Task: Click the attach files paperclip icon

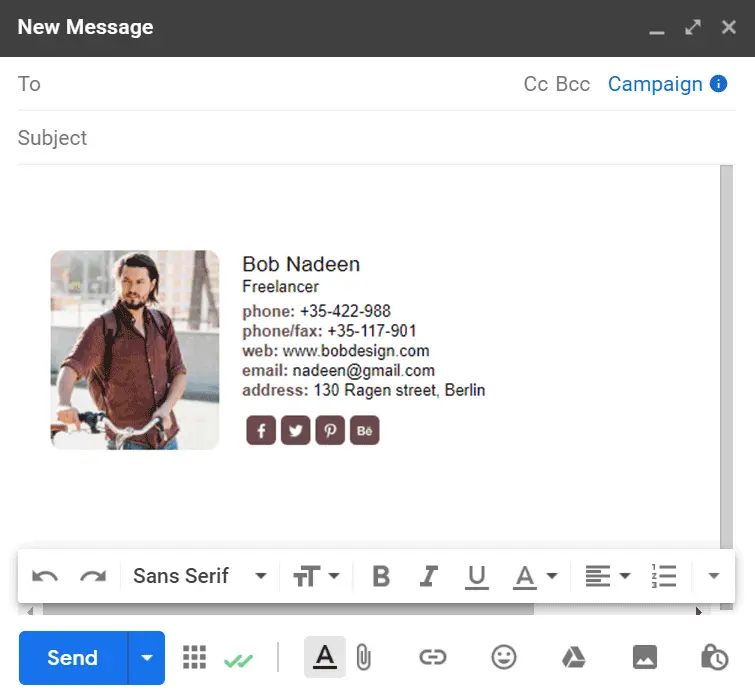Action: point(364,657)
